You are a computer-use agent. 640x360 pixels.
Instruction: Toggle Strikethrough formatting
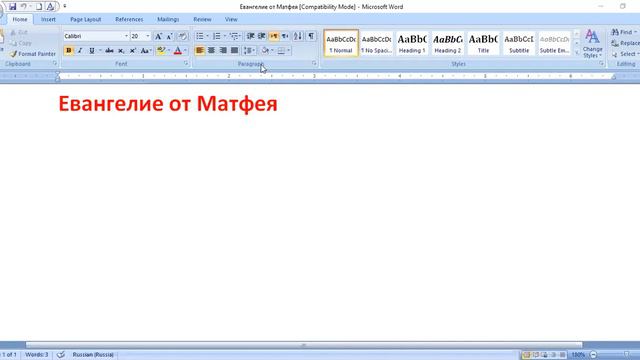point(109,51)
